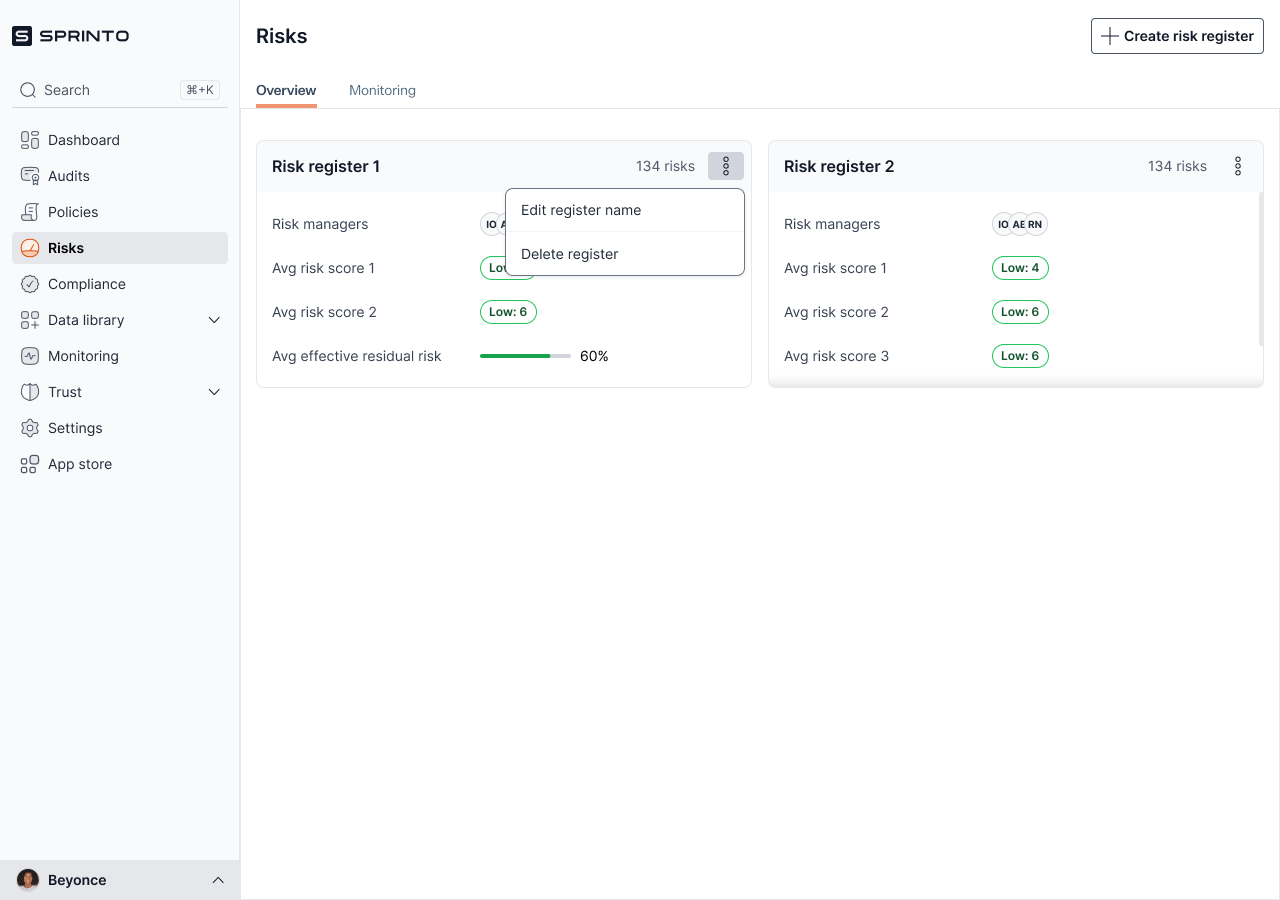The image size is (1280, 900).
Task: Close Risk register 1 three-dot menu
Action: click(726, 166)
